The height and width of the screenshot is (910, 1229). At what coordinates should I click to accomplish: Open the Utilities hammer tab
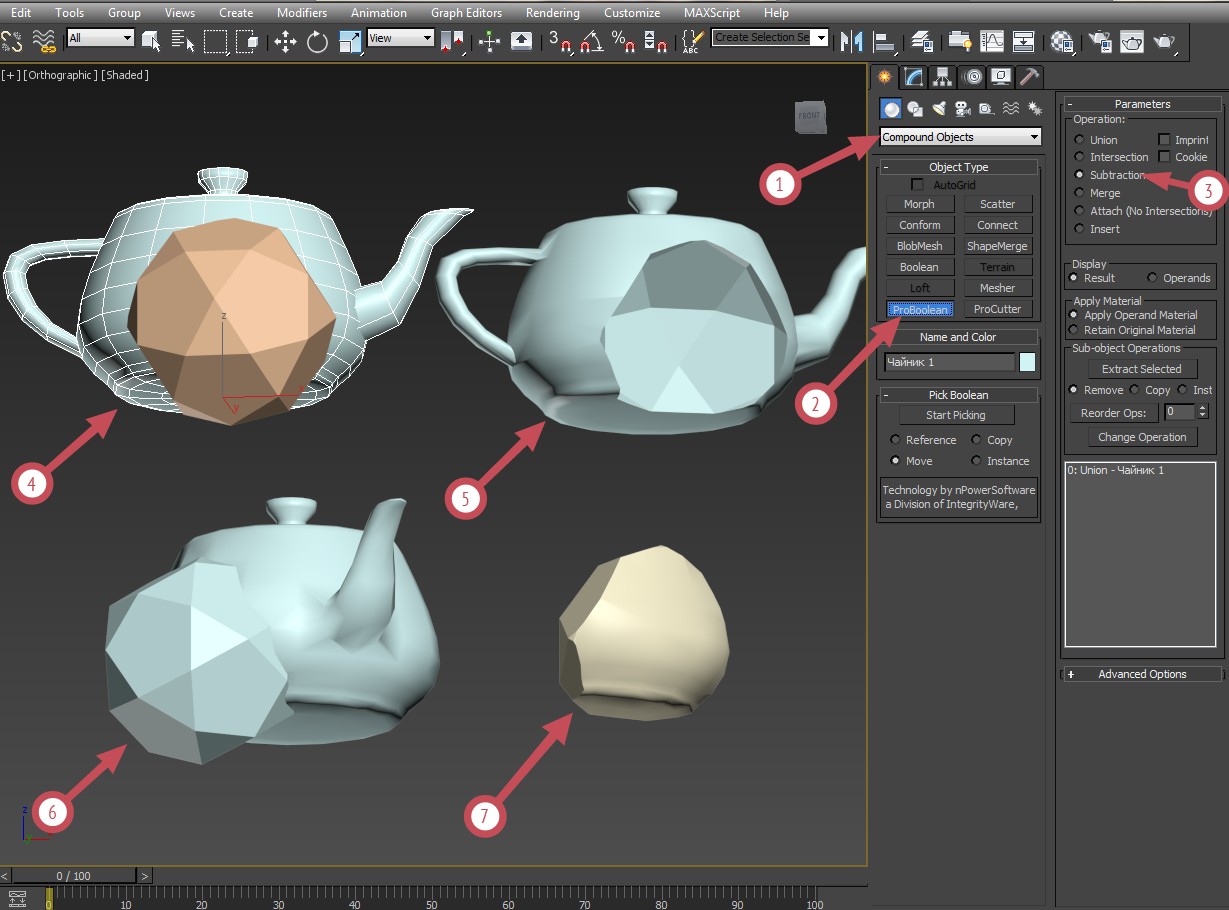pos(1029,77)
